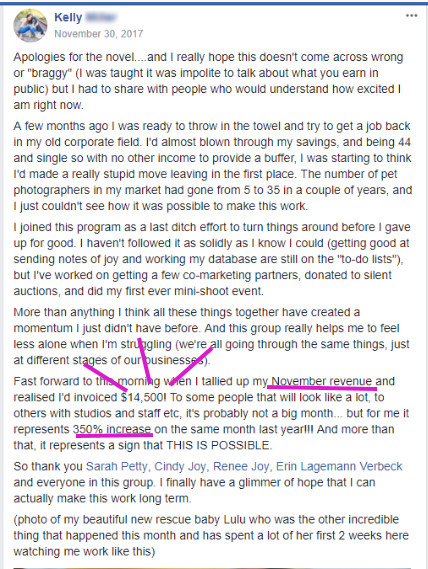The image size is (428, 569).
Task: Open the post options three-dot menu
Action: [411, 16]
